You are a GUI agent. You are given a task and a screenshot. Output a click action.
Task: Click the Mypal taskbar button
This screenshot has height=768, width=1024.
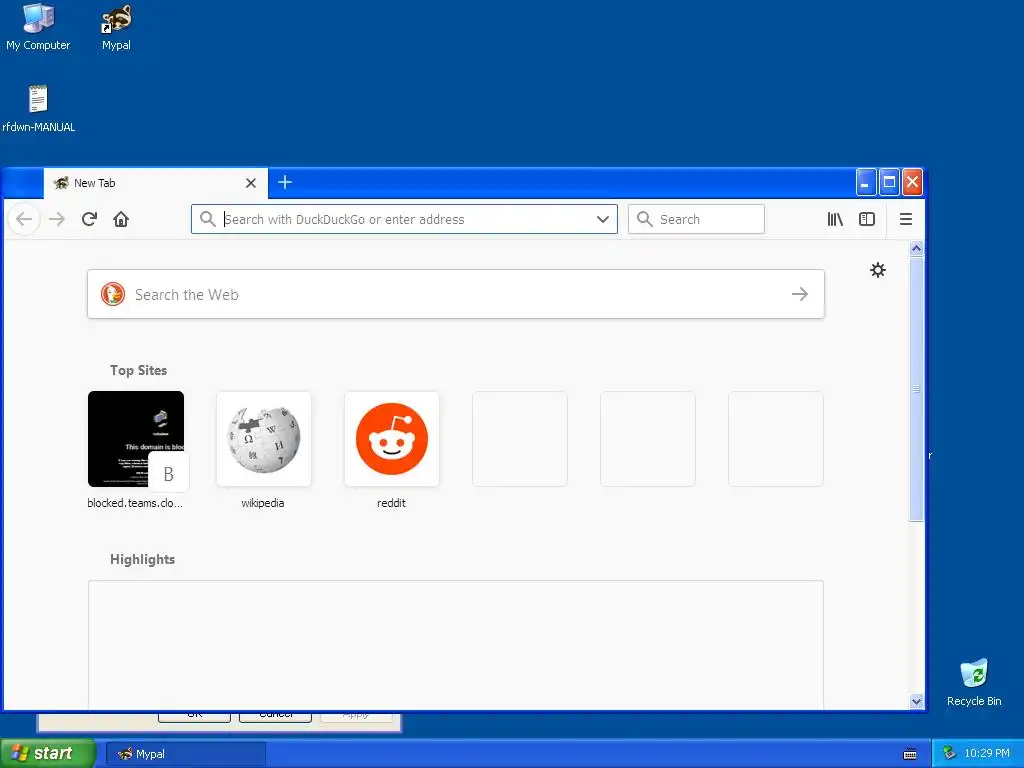point(185,754)
